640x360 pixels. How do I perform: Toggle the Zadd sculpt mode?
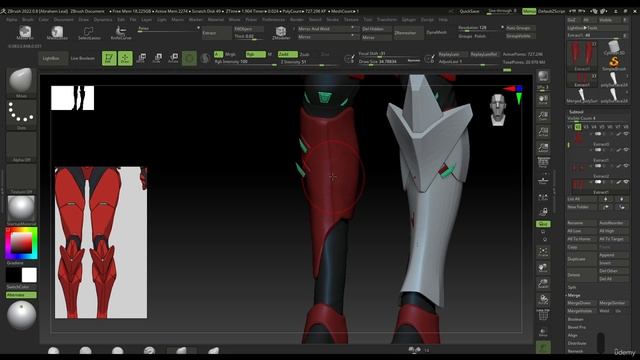point(287,54)
